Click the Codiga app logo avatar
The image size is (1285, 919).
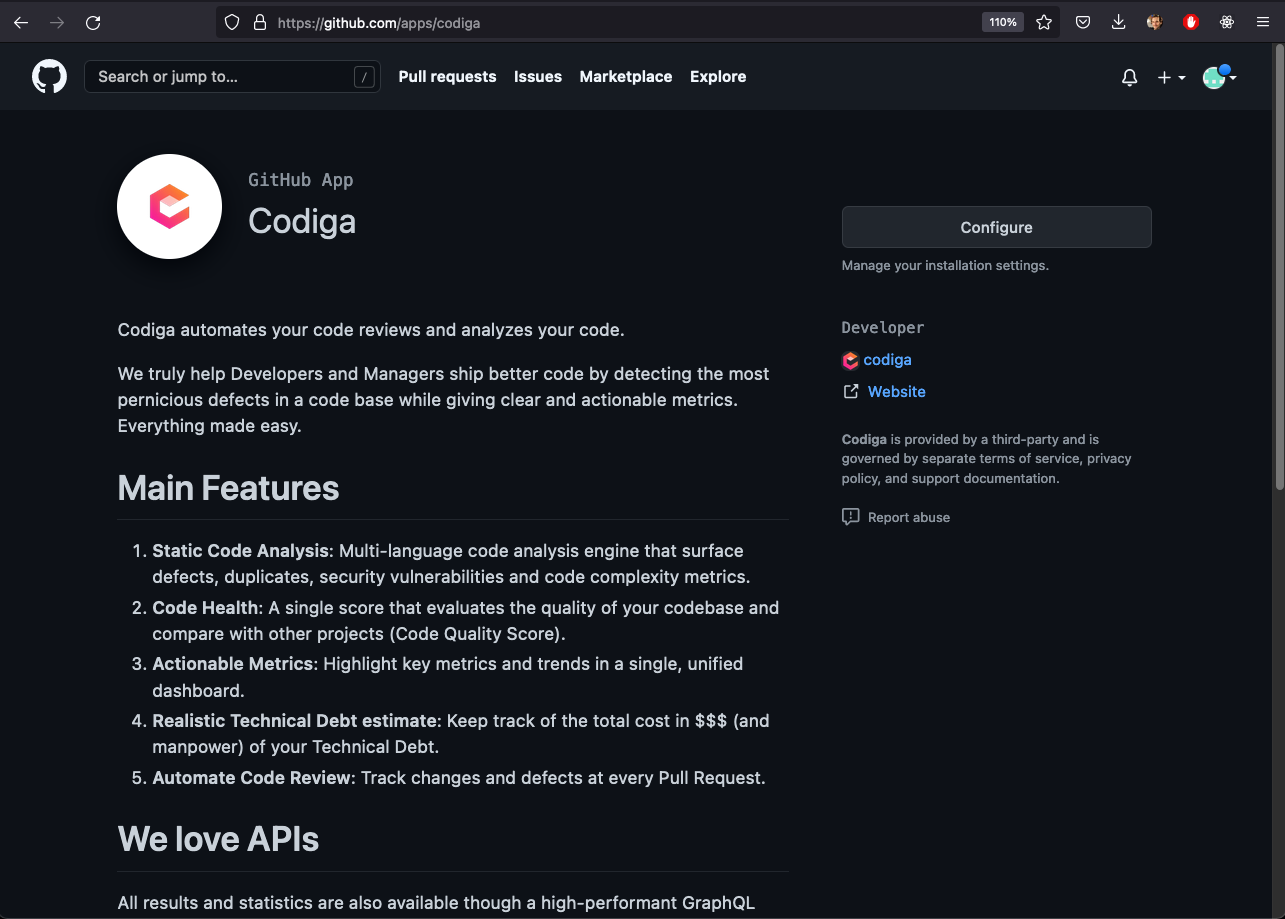pos(169,206)
